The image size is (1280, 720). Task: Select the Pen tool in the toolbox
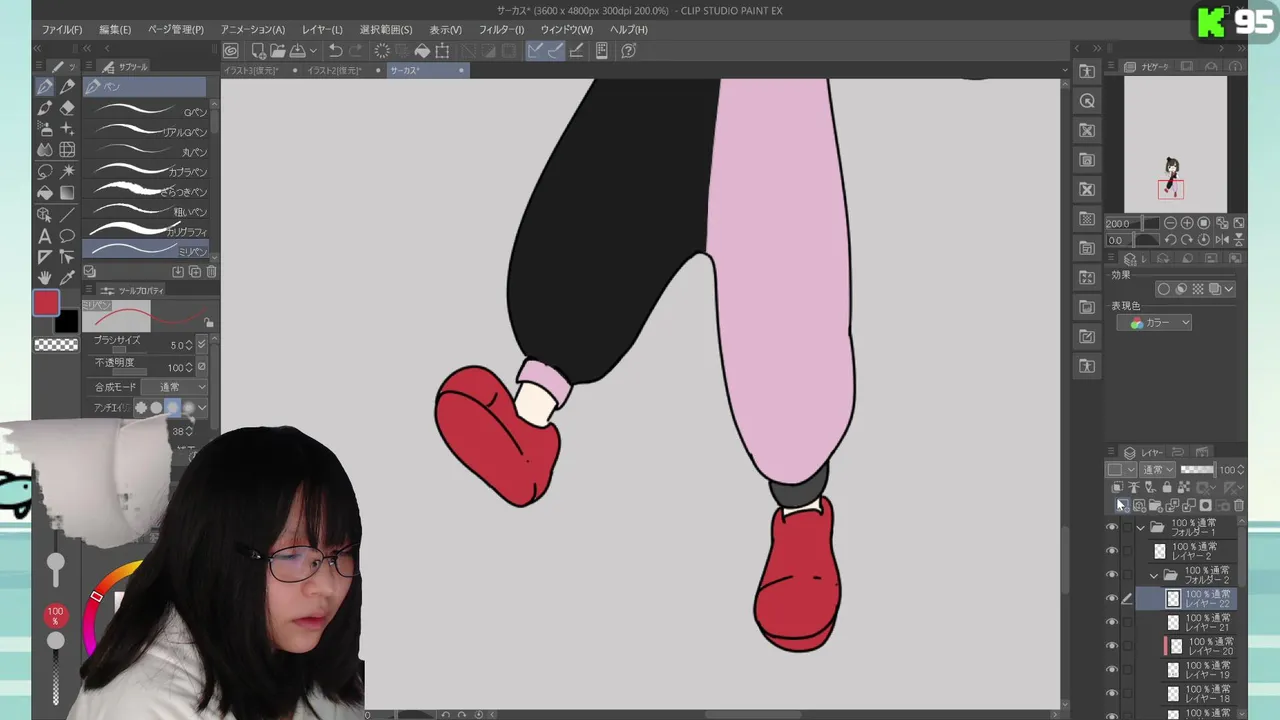tap(45, 87)
